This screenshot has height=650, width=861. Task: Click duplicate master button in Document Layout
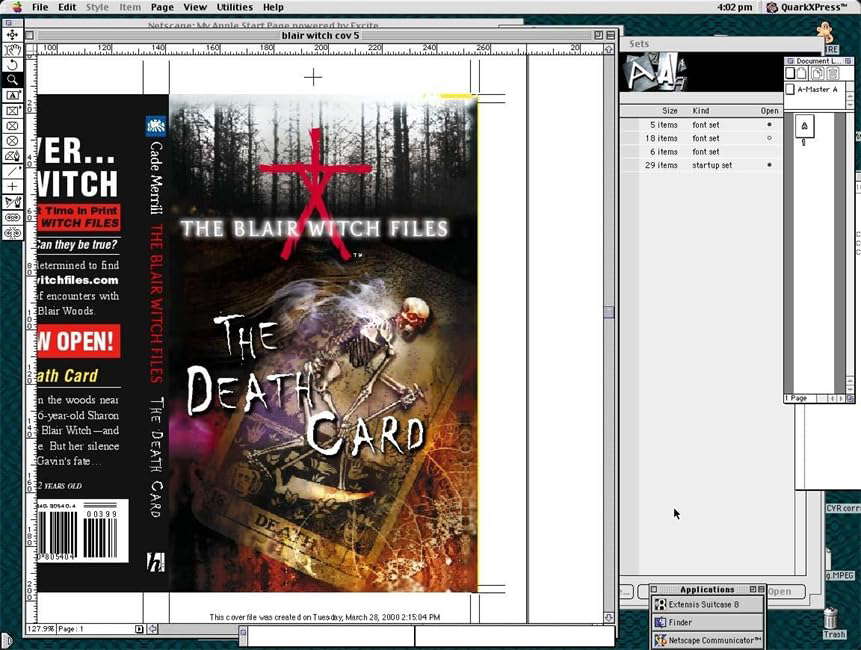pos(818,74)
